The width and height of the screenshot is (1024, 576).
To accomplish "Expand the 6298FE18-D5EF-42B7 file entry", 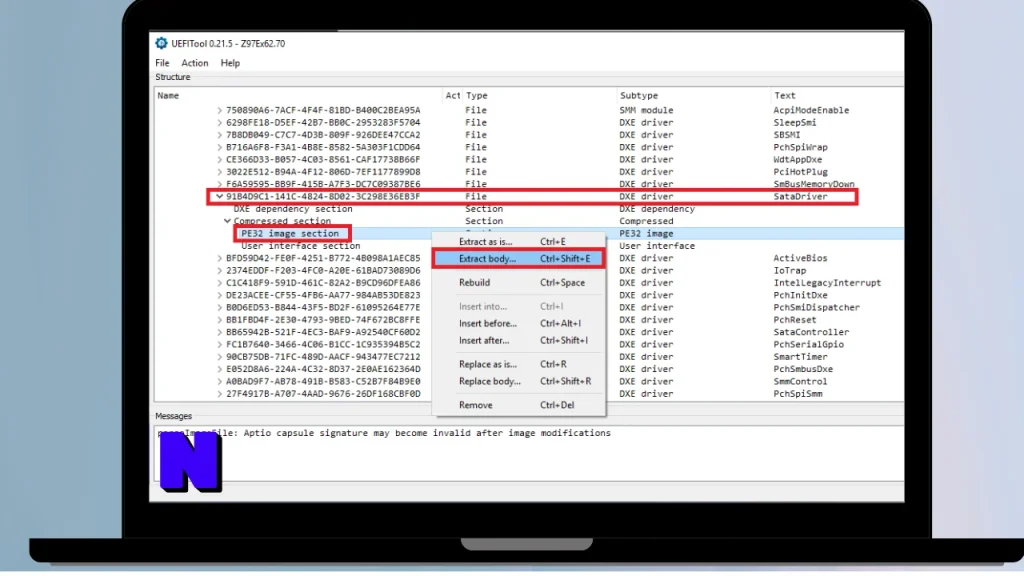I will [x=219, y=123].
